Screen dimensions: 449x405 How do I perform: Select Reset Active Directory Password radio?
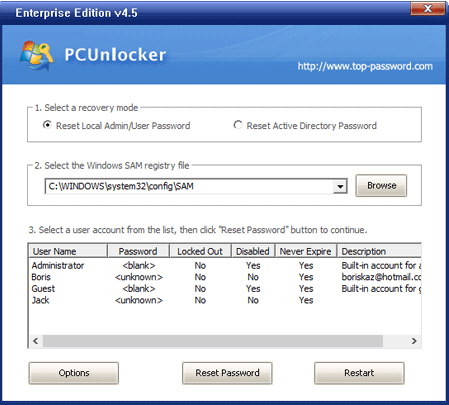point(238,125)
